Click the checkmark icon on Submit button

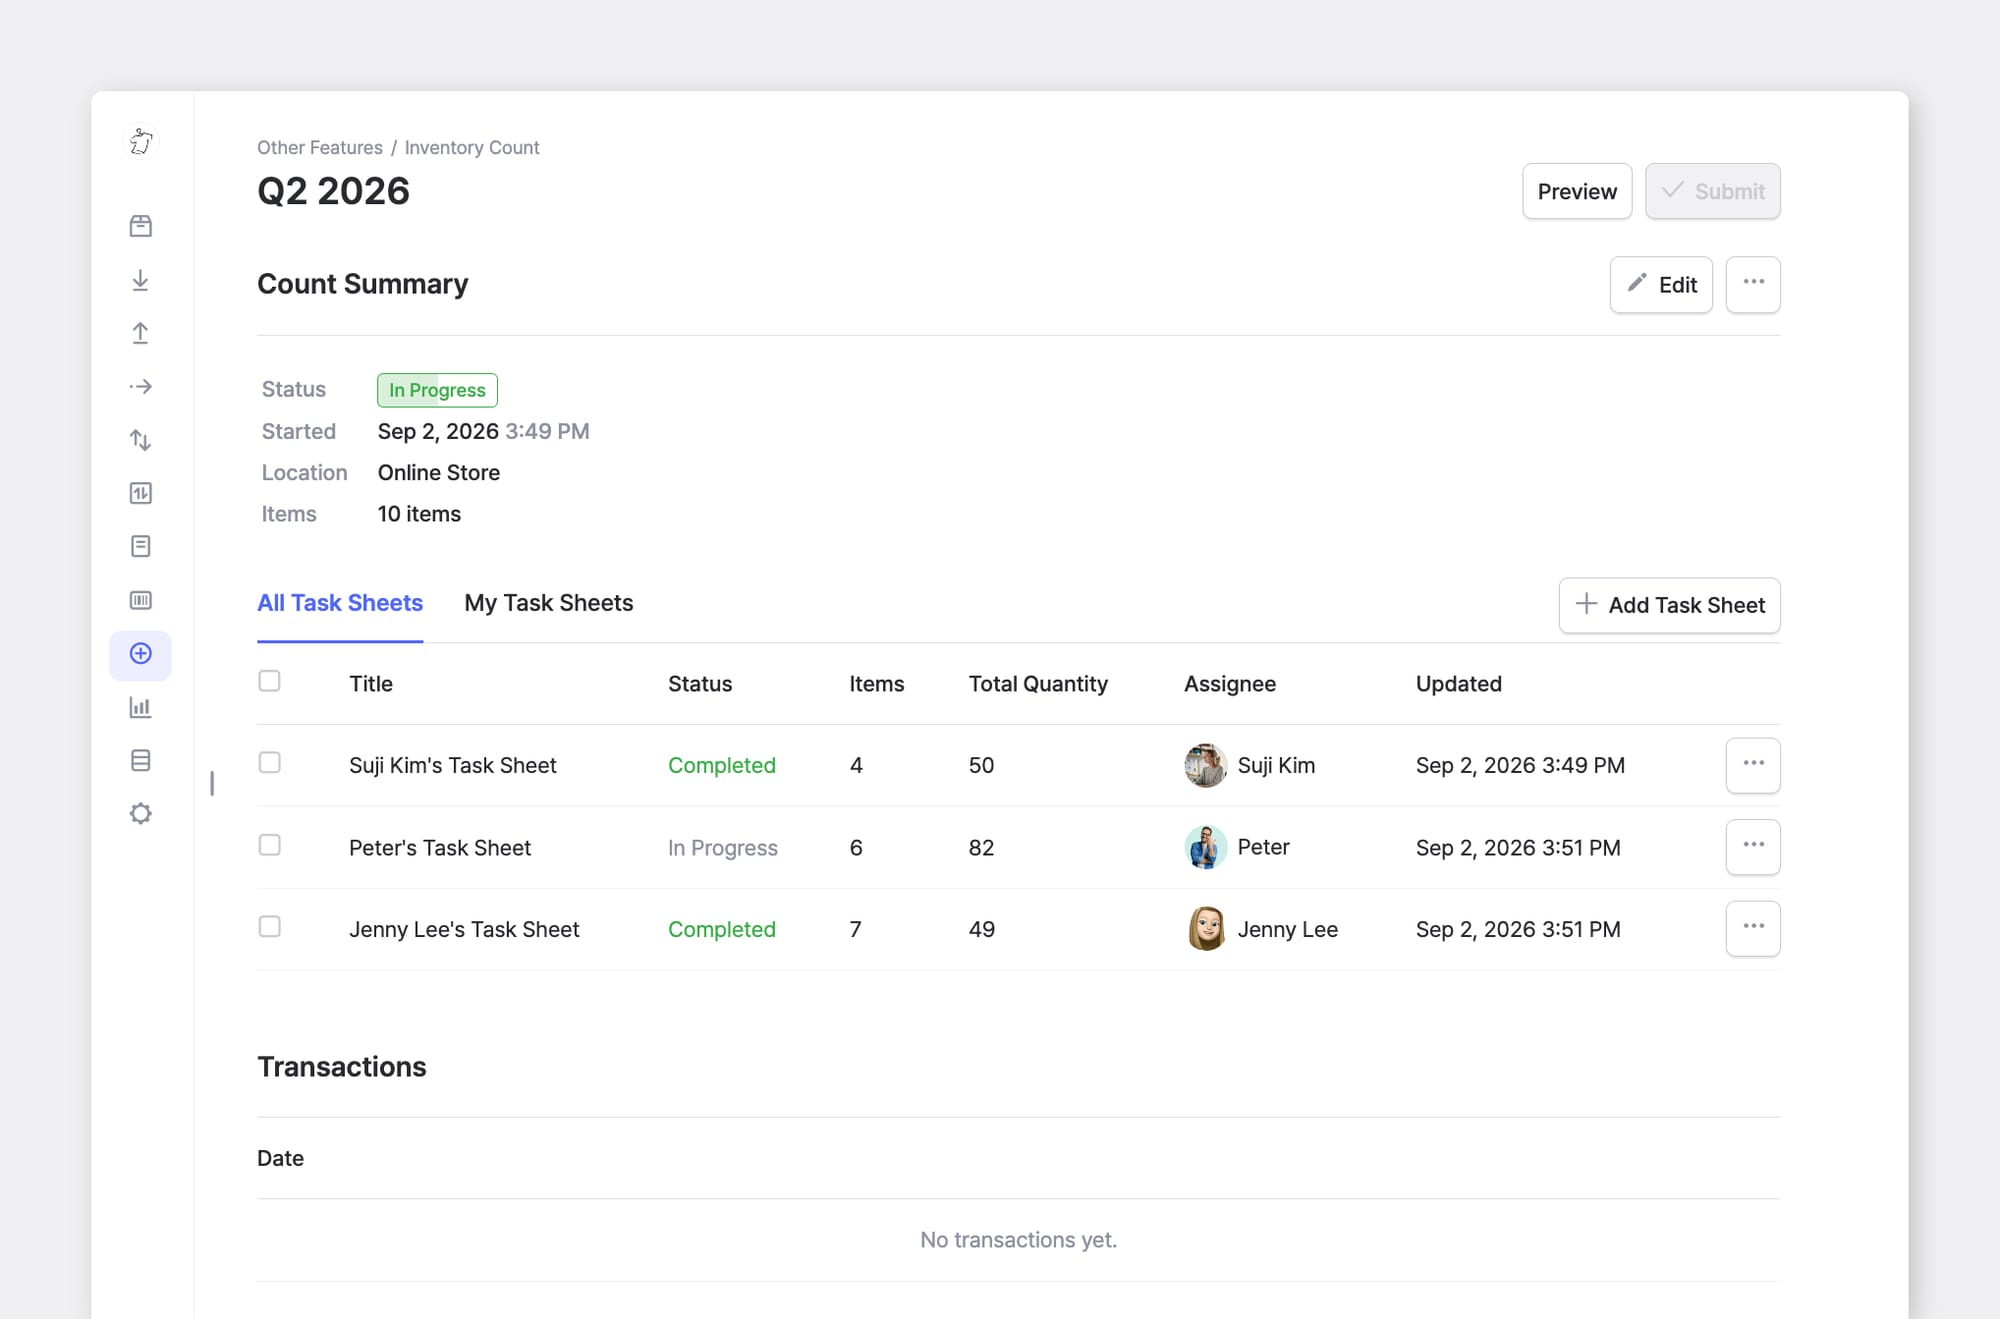(x=1672, y=190)
